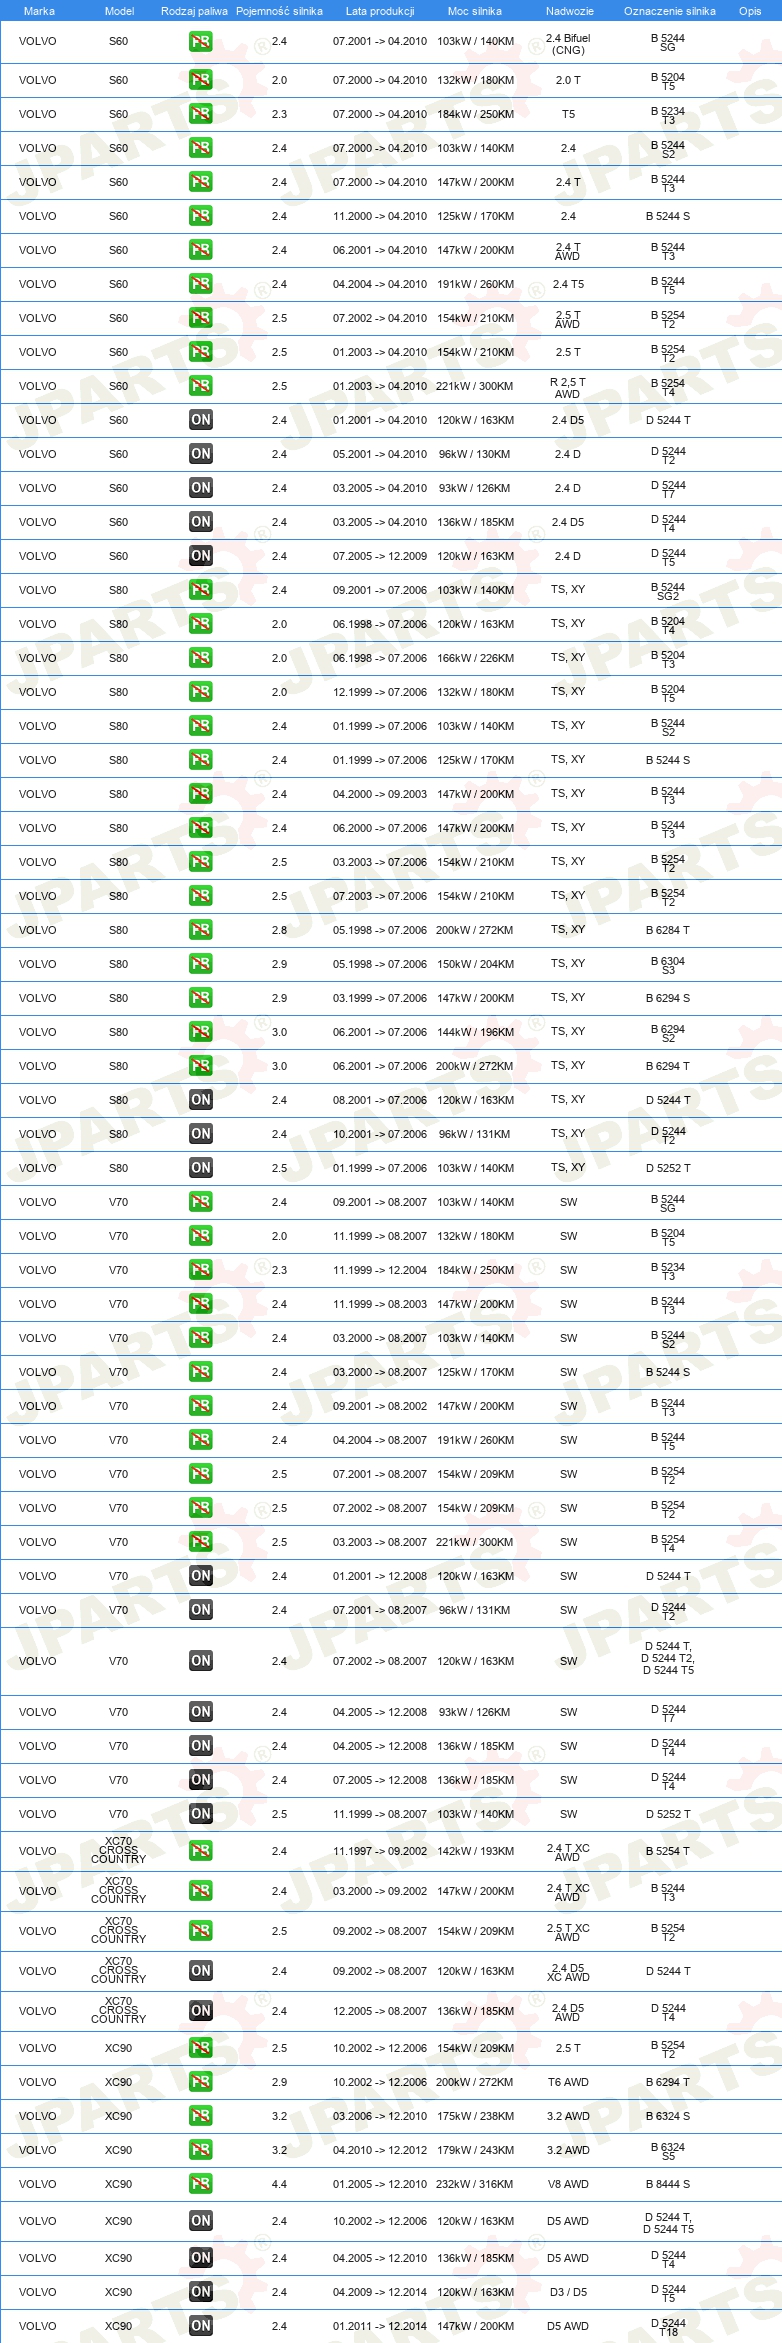782x2343 pixels.
Task: Click the Lata produkcji column header
Action: click(380, 11)
